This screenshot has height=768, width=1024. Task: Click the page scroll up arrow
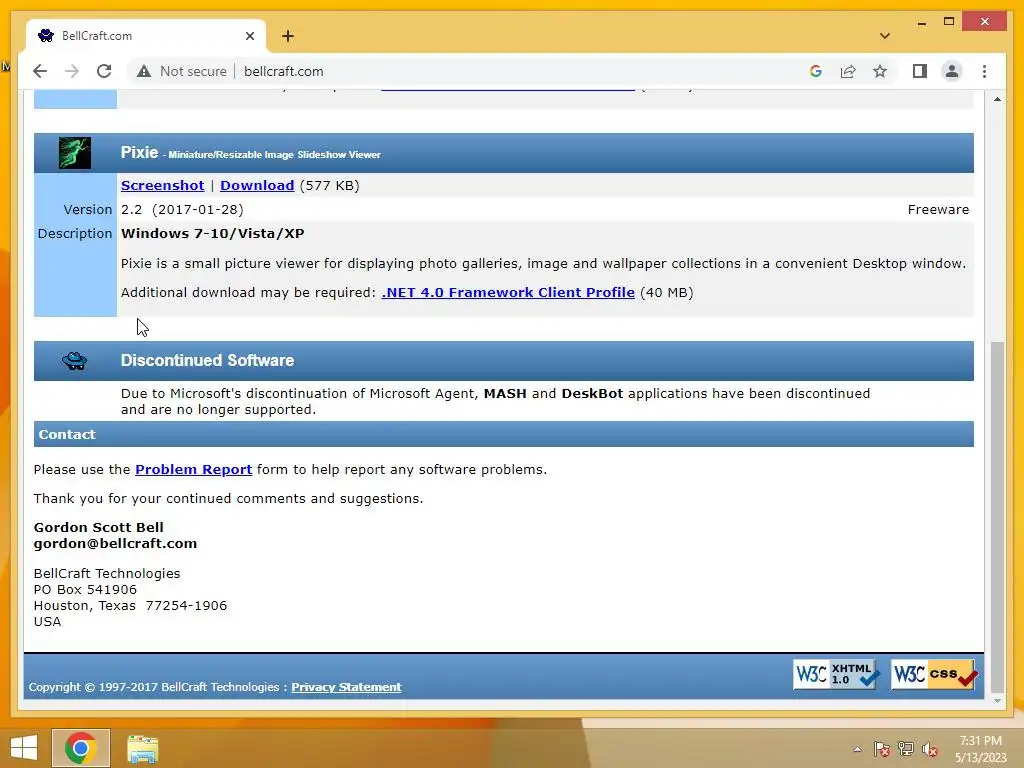click(997, 99)
